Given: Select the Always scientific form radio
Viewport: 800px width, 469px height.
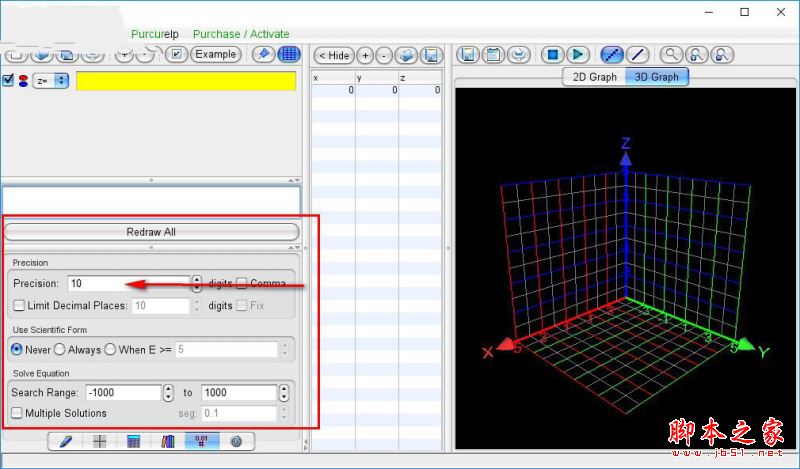Looking at the screenshot, I should point(59,350).
